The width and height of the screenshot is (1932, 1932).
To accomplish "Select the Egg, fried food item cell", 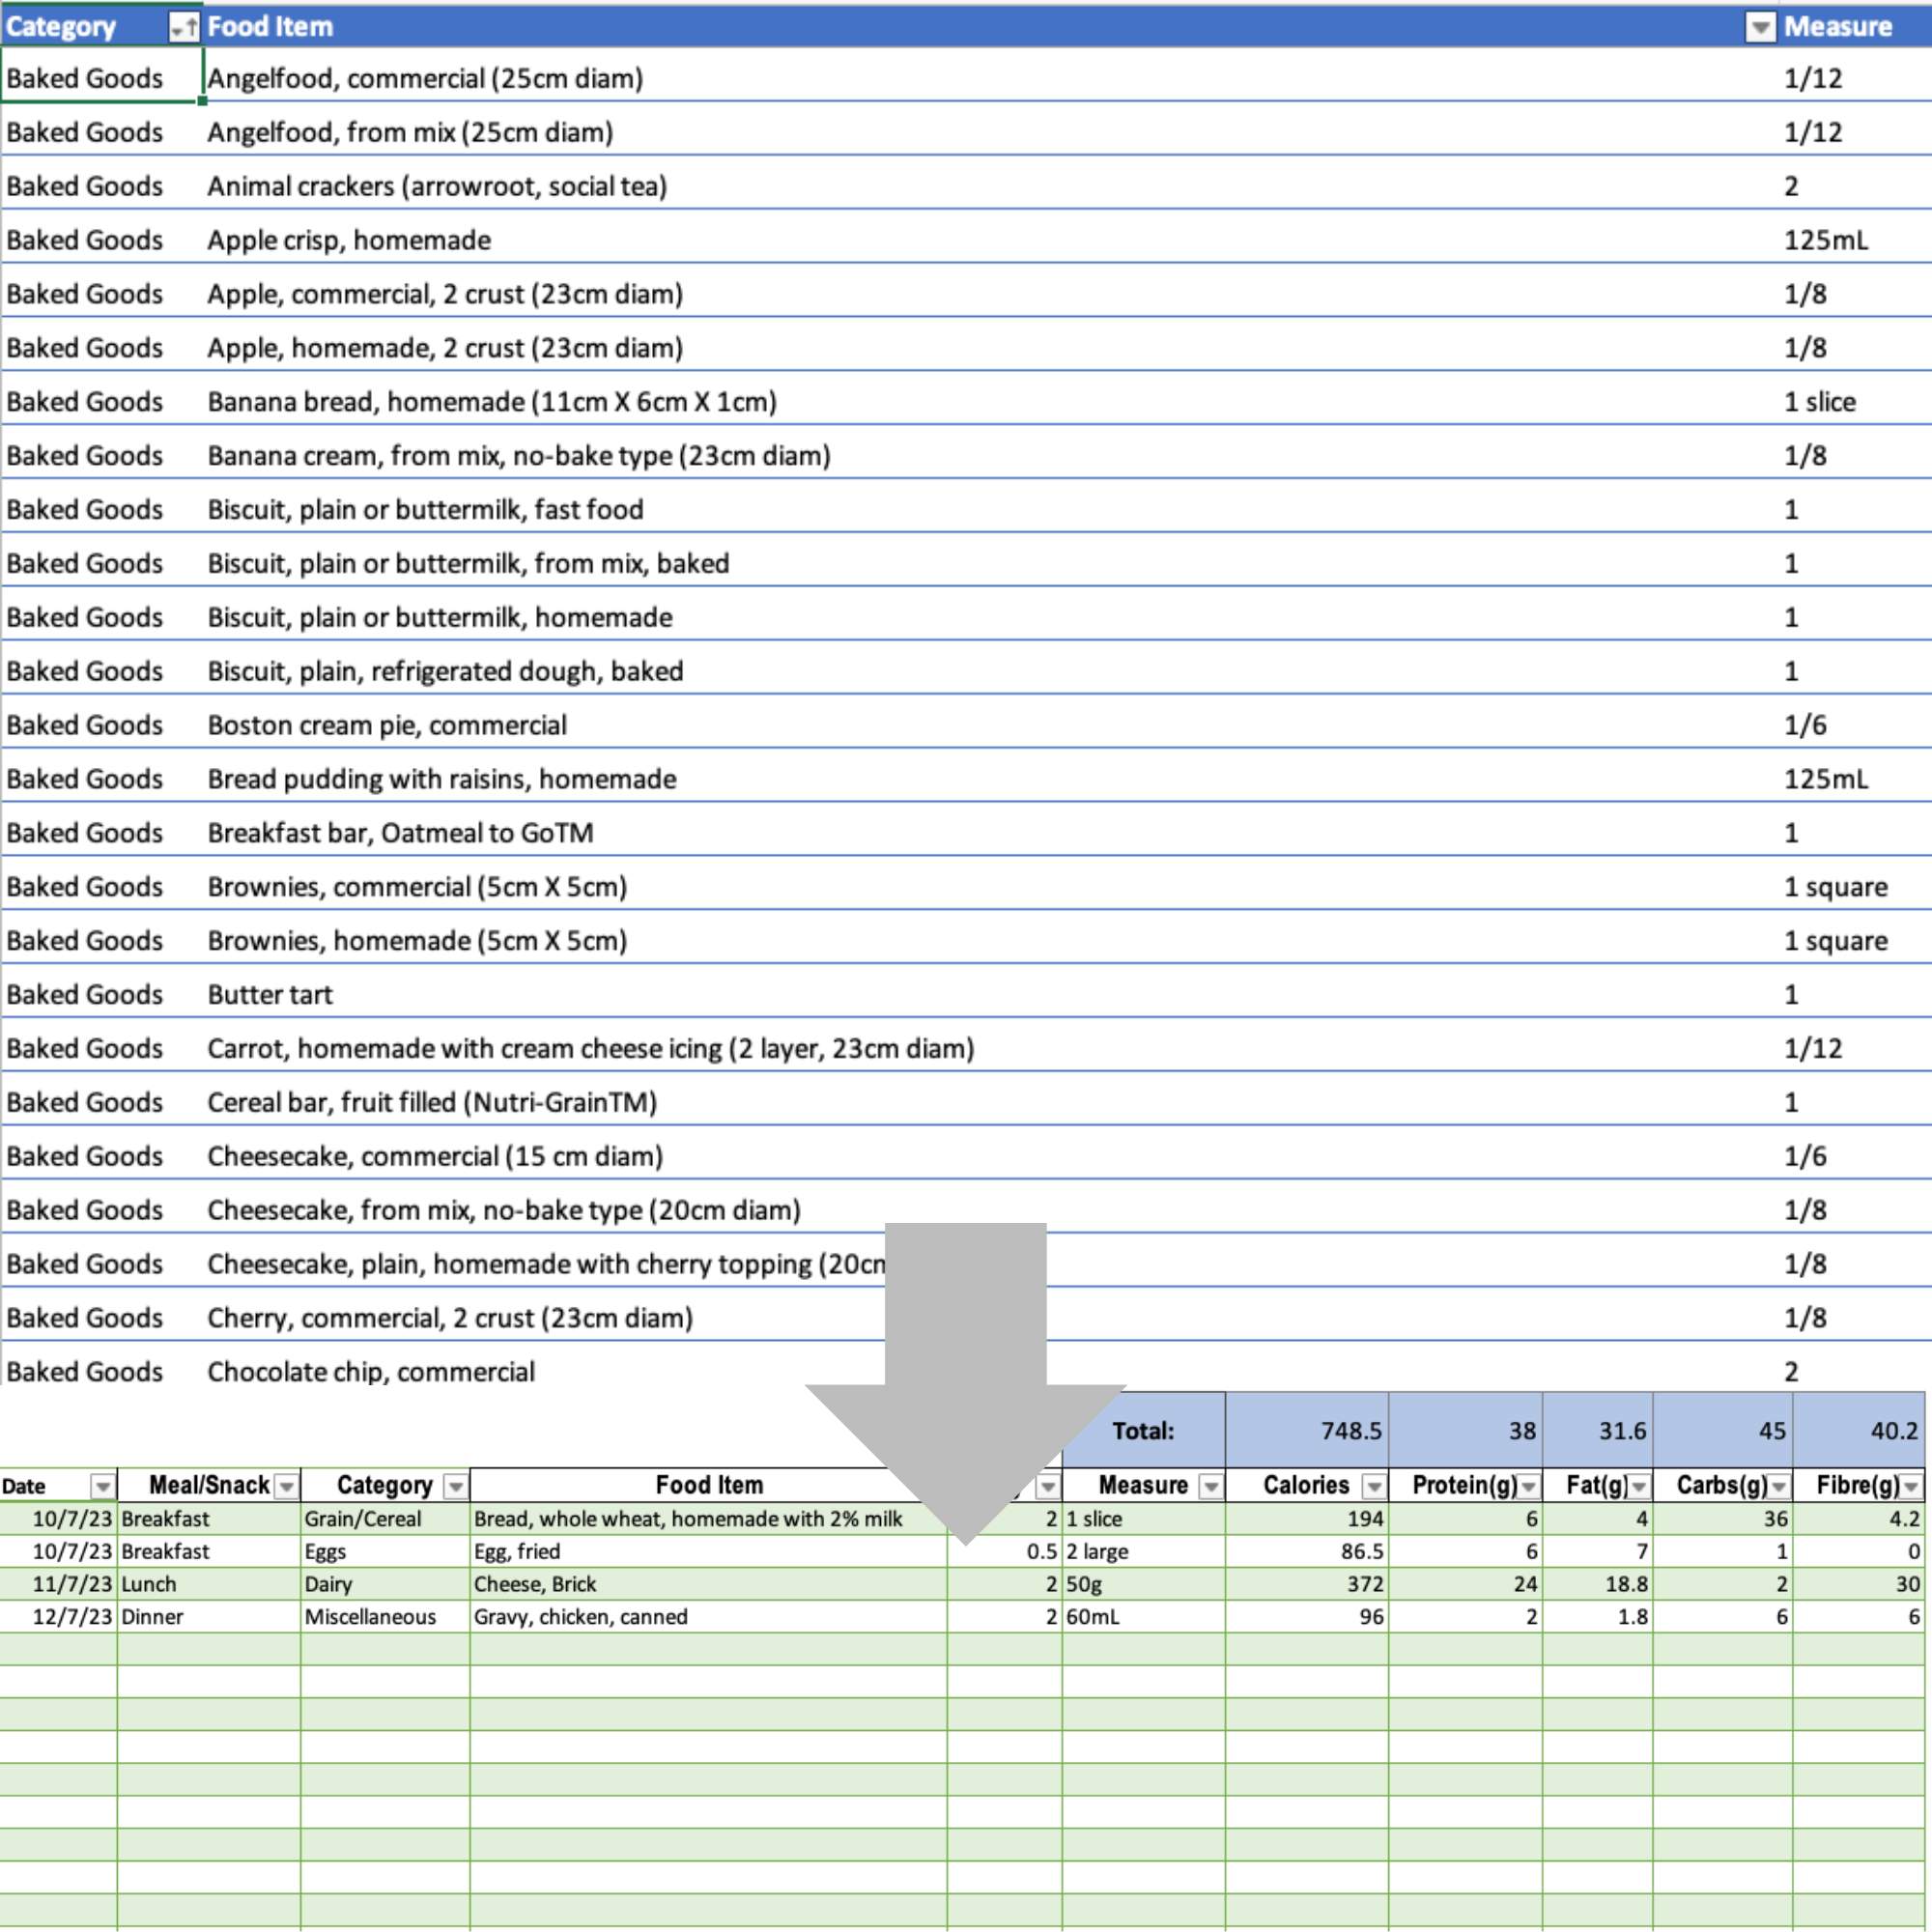I will [709, 1552].
